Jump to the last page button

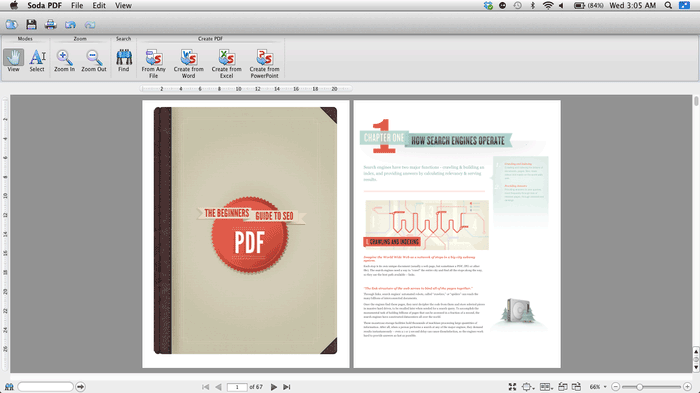287,387
